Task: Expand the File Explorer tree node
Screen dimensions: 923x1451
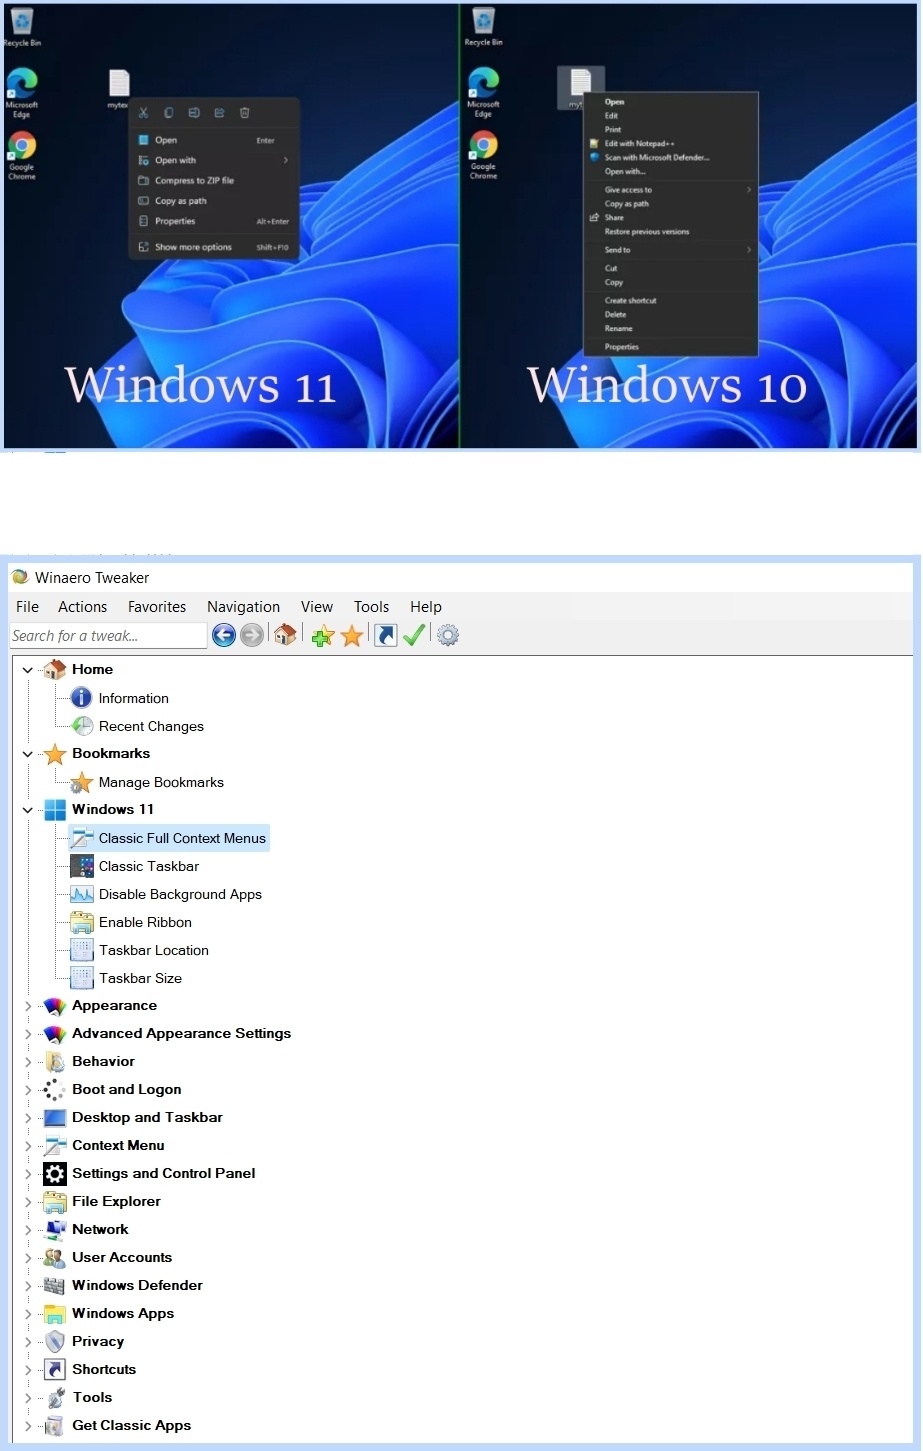Action: tap(27, 1202)
